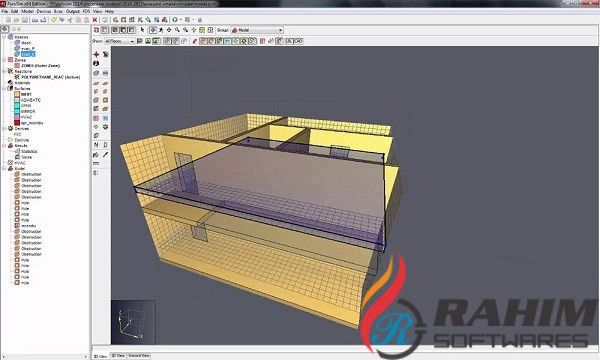Viewport: 600px width, 360px height.
Task: Select POLYURETHANE_REAC (Active) reaction
Action: 51,77
